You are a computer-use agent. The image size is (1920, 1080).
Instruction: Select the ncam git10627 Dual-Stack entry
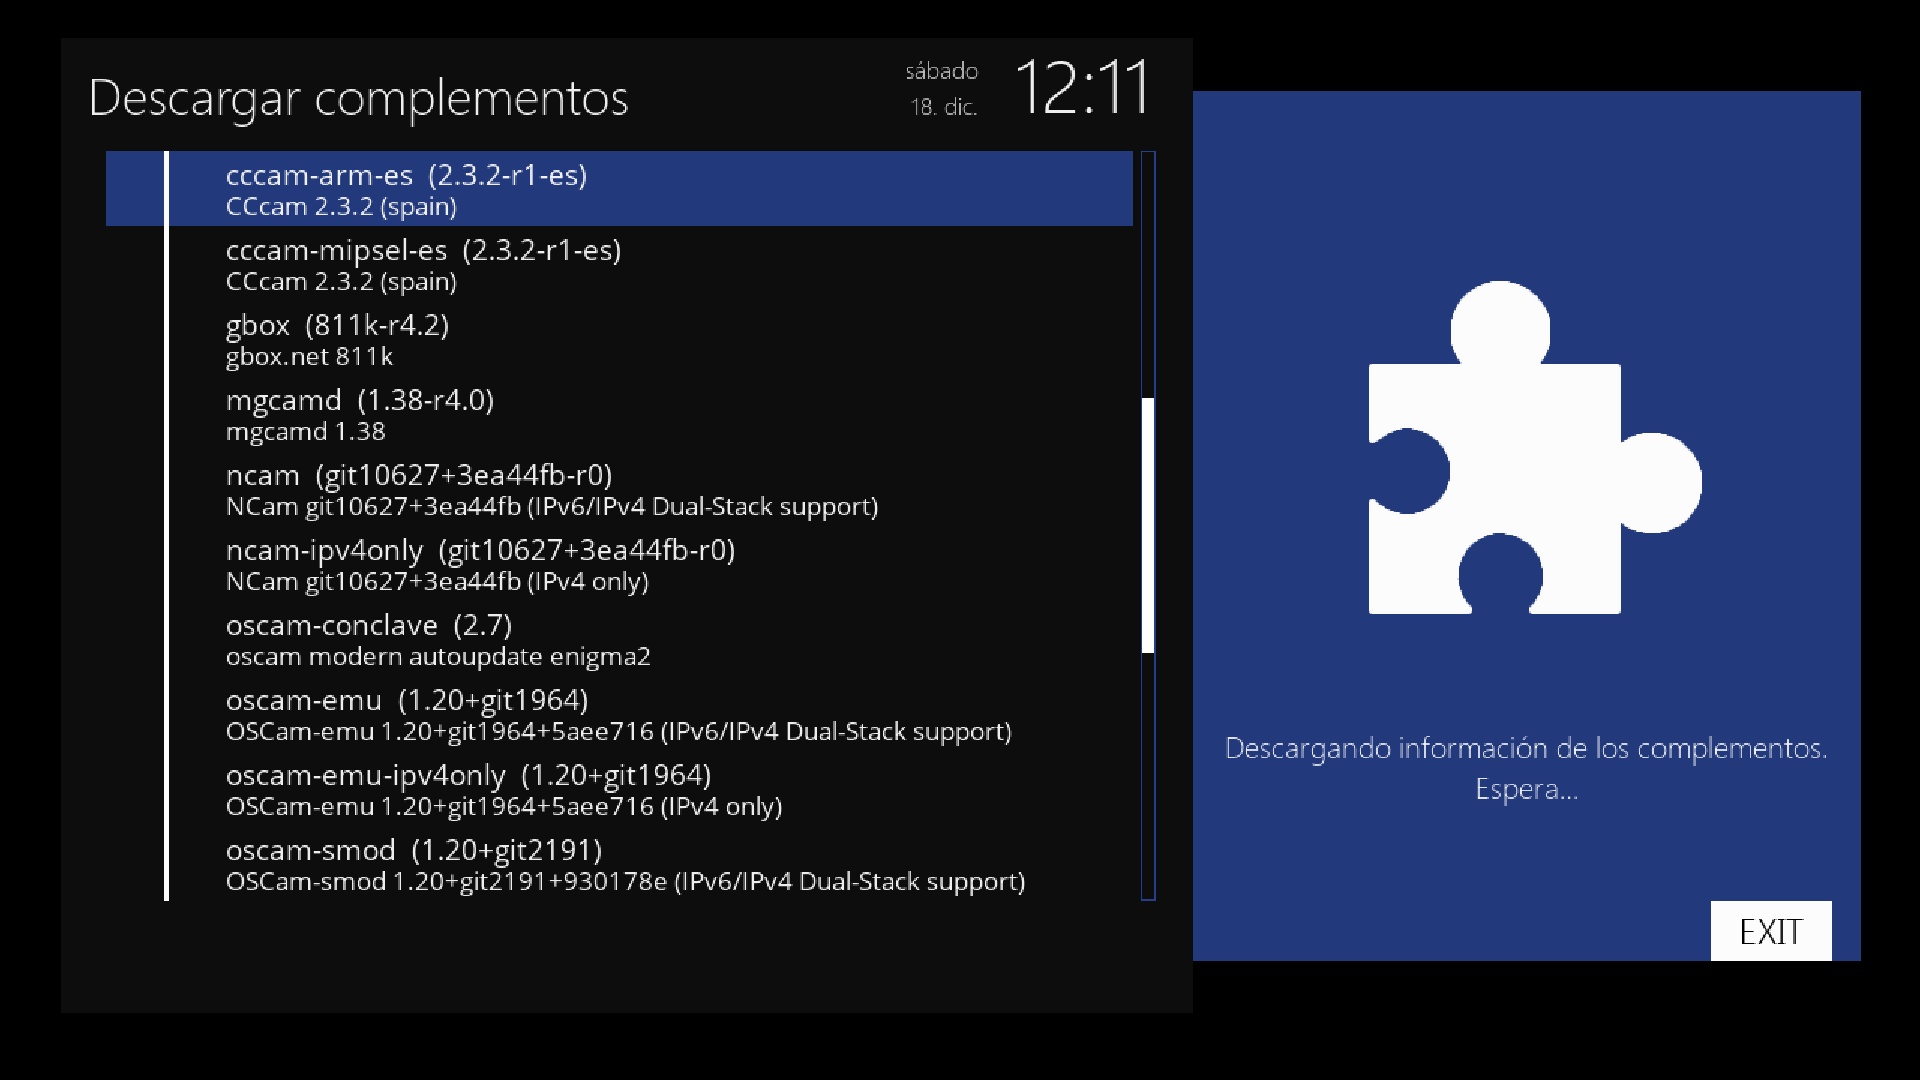point(619,489)
